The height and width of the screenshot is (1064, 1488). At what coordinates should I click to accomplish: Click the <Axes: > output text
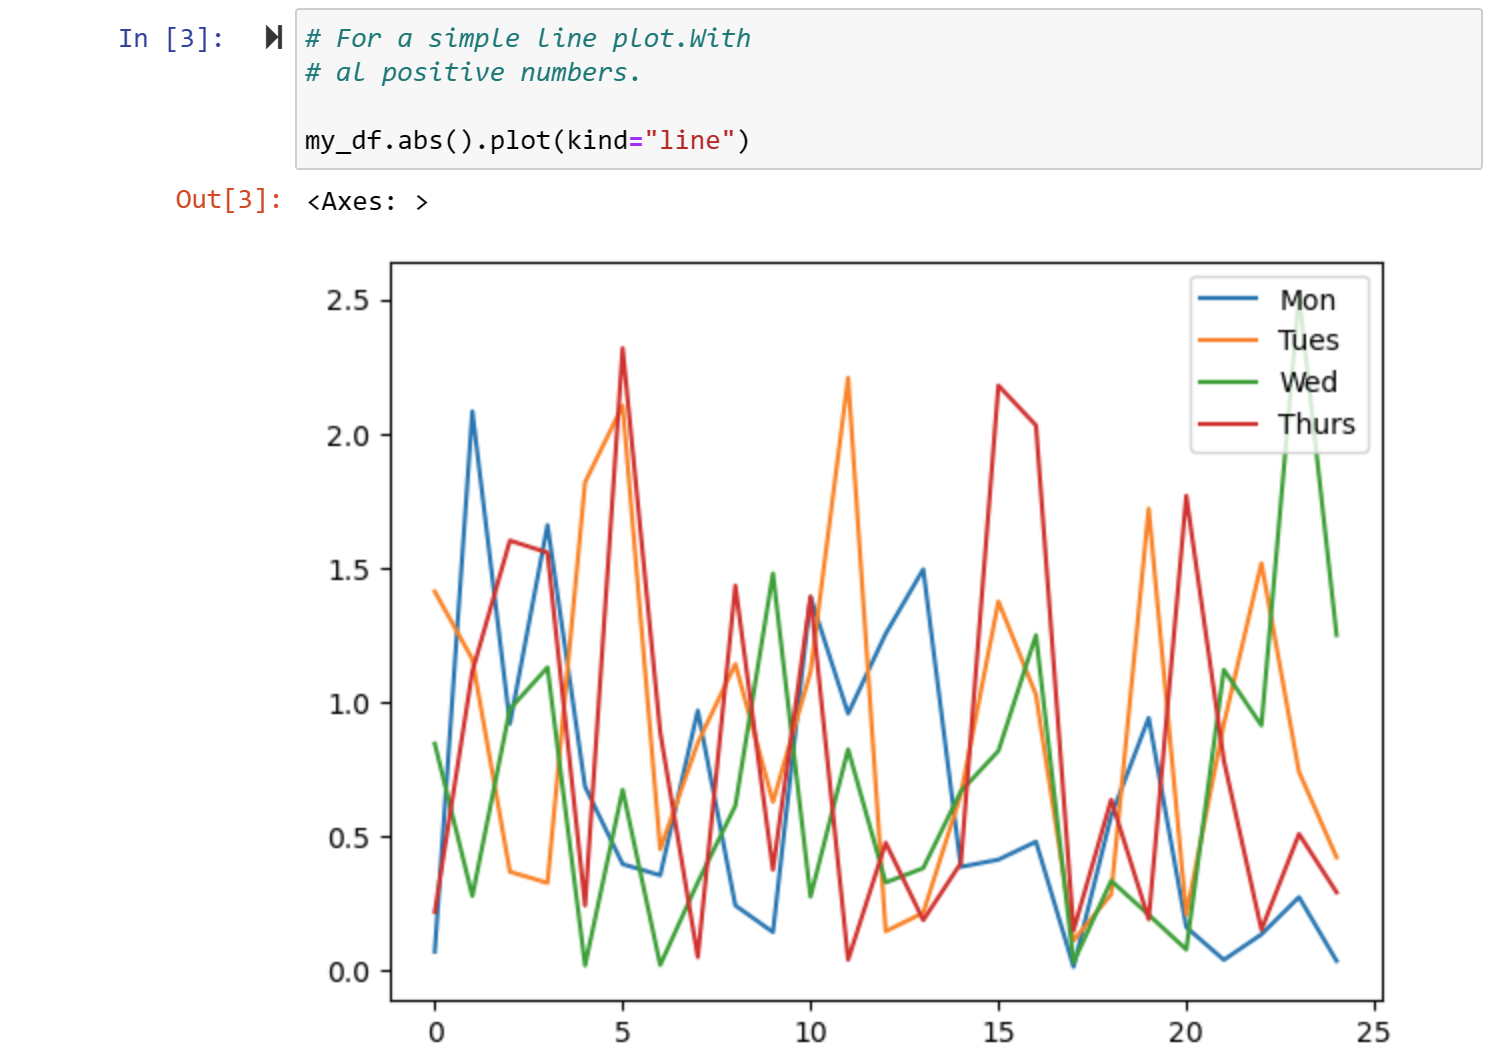367,202
